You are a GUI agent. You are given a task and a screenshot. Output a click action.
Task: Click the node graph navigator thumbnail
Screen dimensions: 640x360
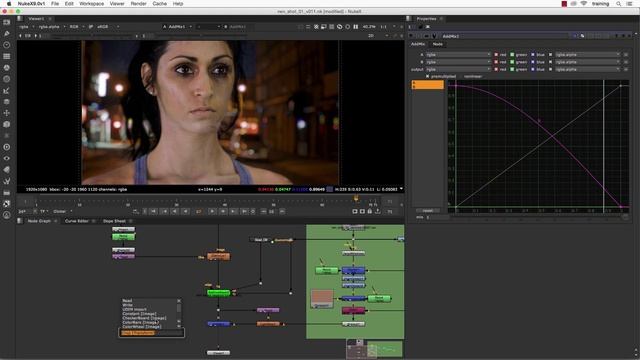(375, 349)
